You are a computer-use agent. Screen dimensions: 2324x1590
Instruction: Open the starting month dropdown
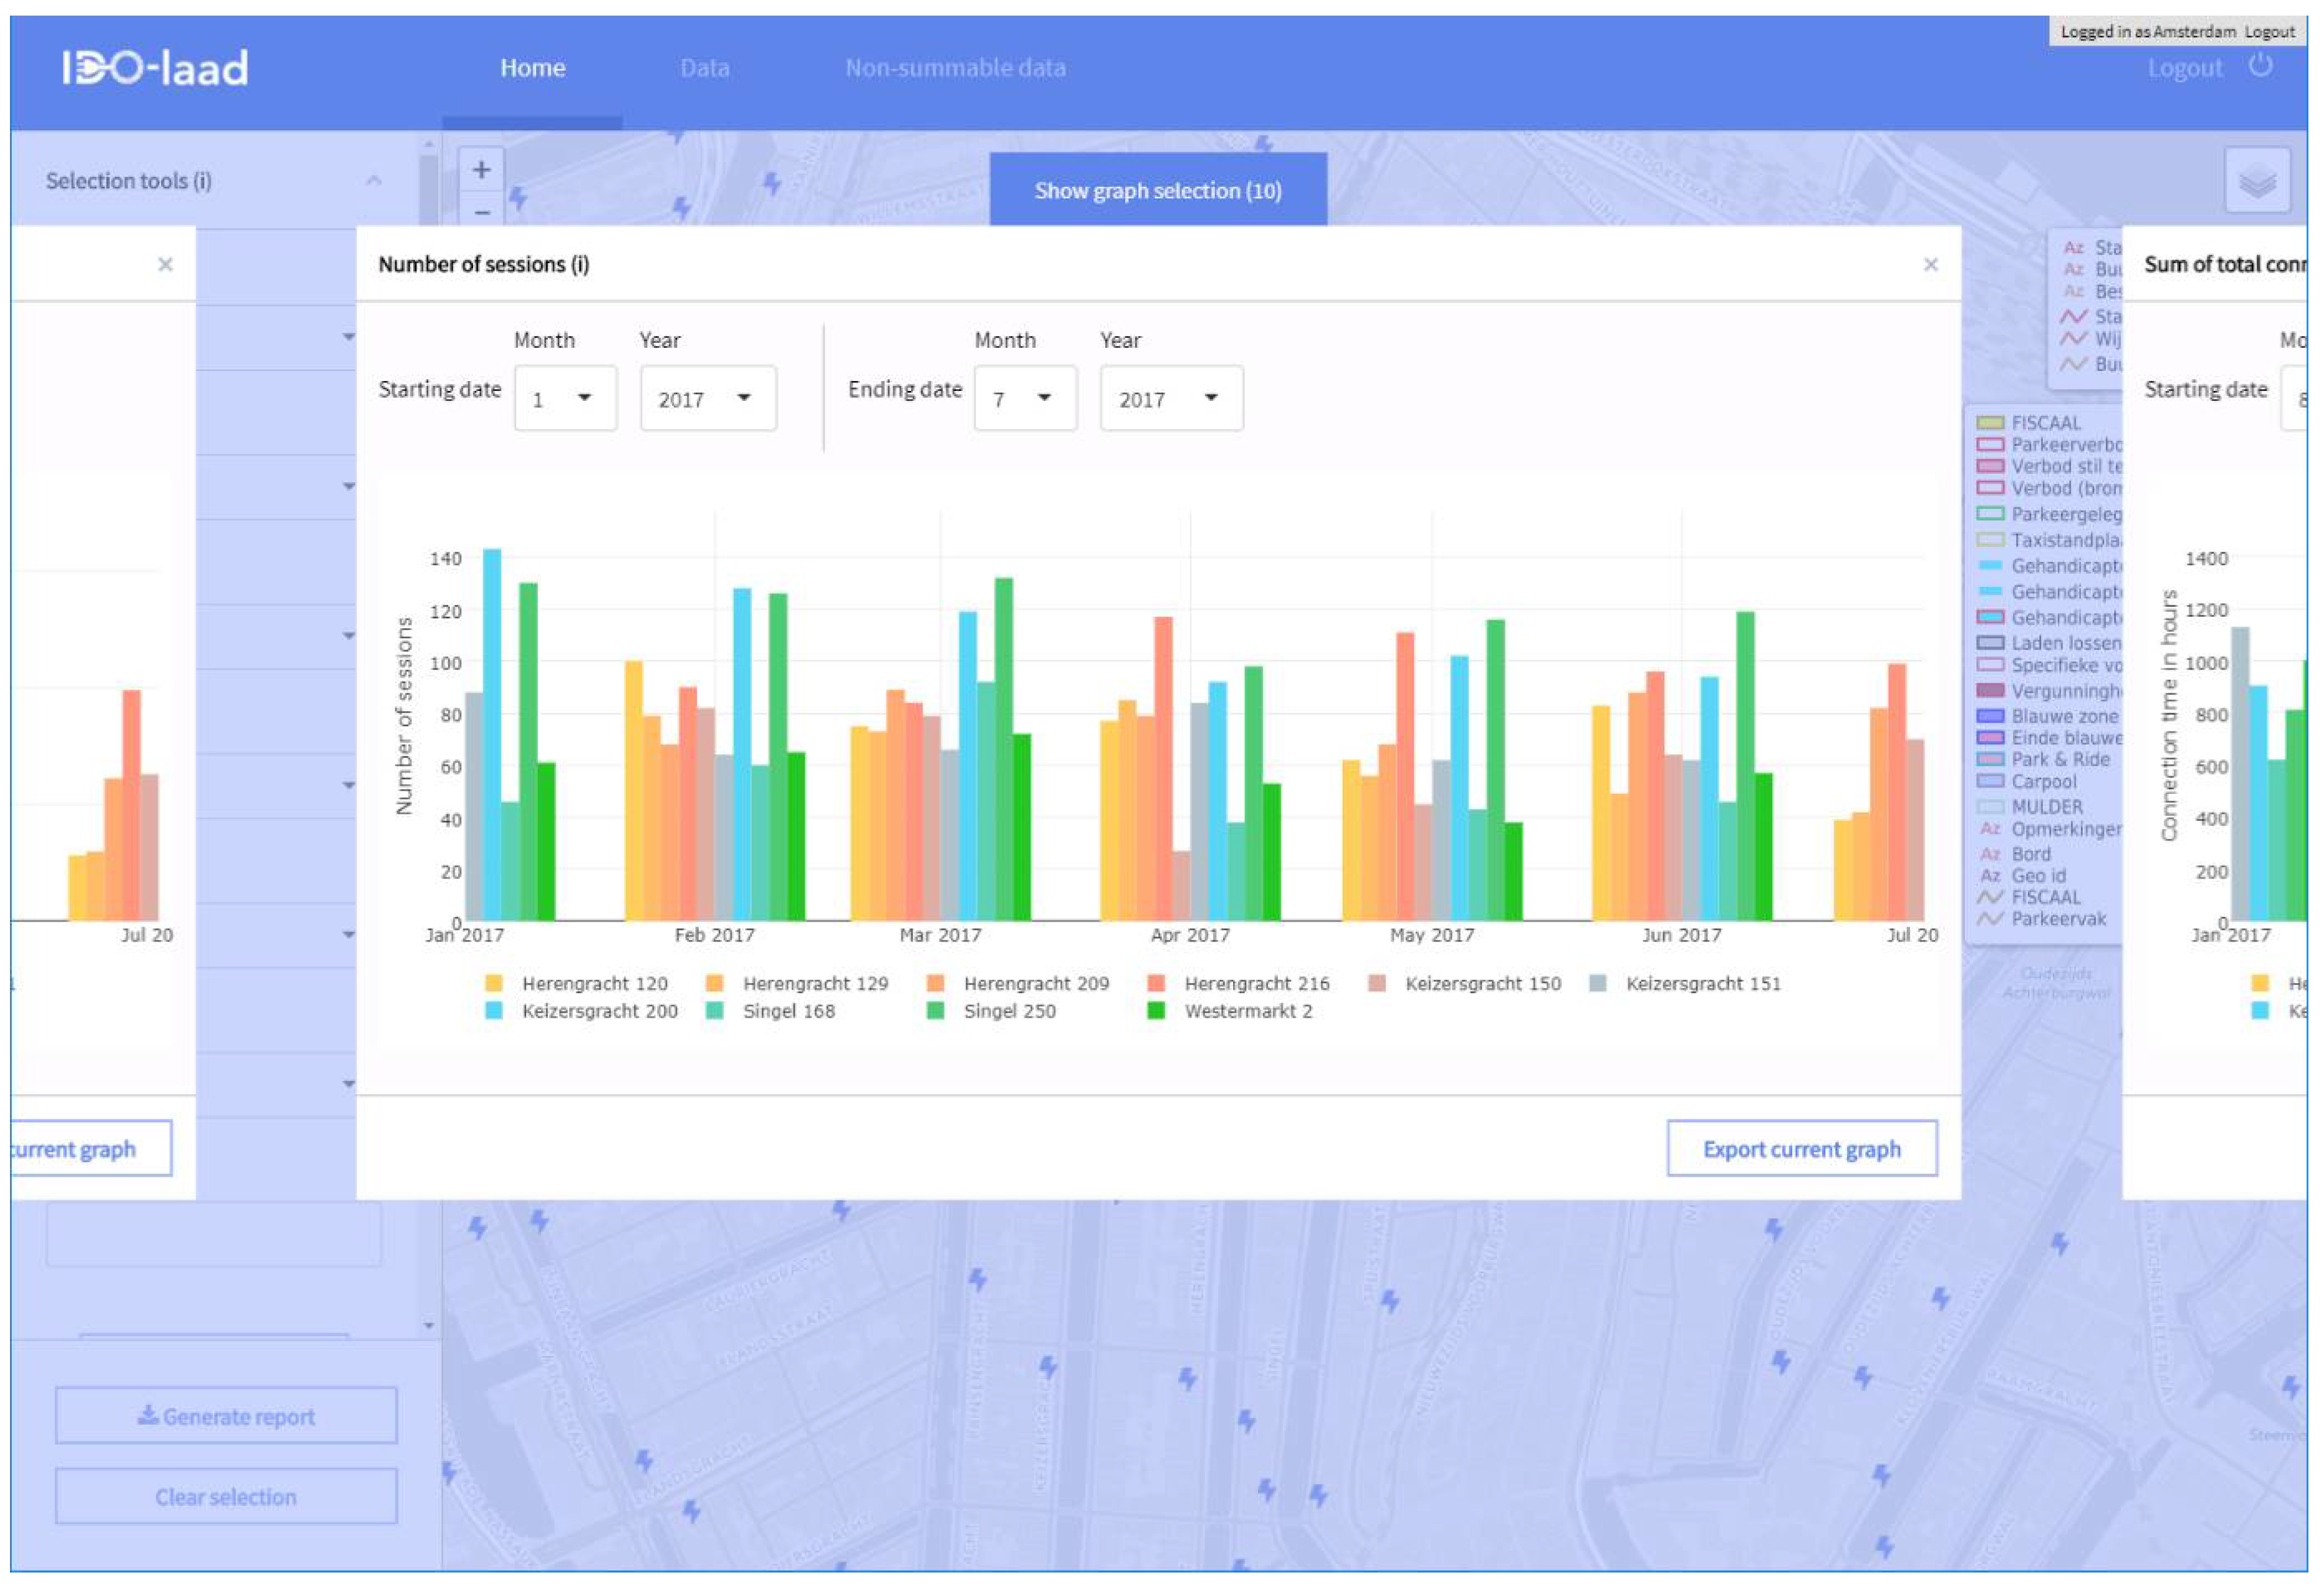tap(565, 399)
